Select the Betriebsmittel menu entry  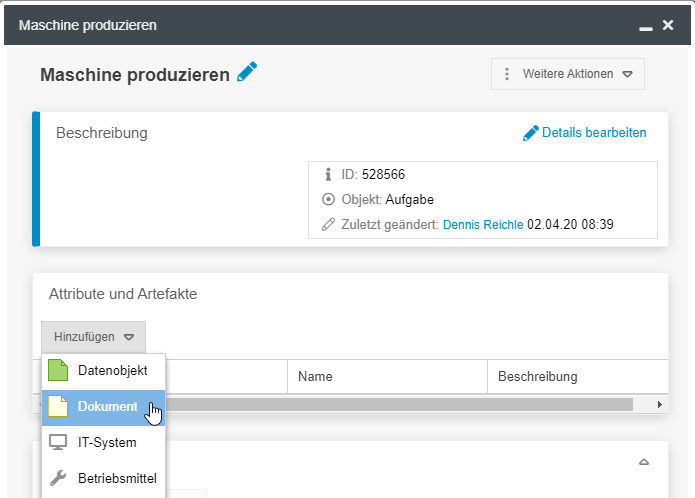tap(117, 478)
